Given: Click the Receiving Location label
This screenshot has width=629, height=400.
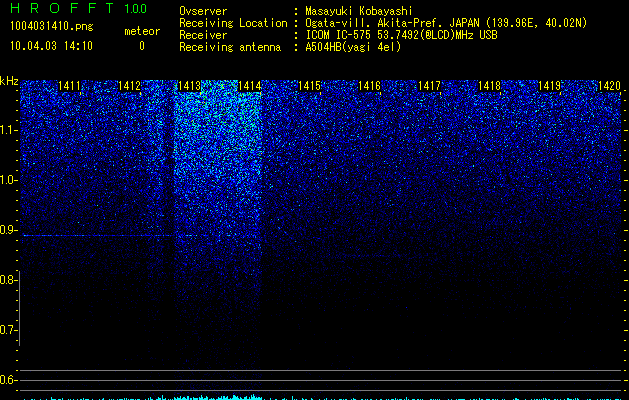Looking at the screenshot, I should 233,23.
